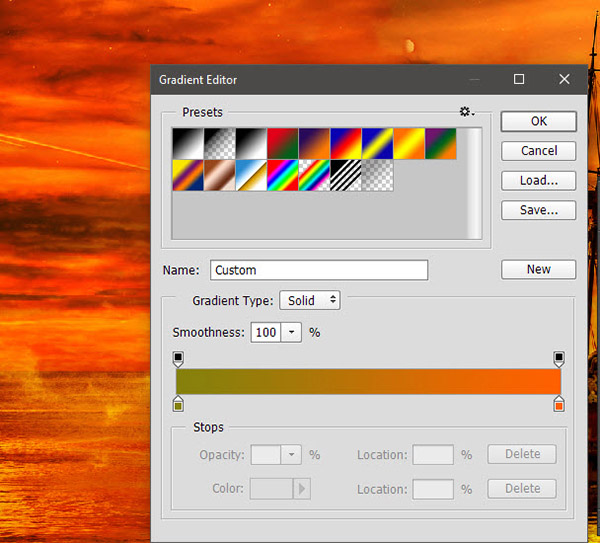Viewport: 600px width, 543px height.
Task: Click the Name text field
Action: [x=319, y=270]
